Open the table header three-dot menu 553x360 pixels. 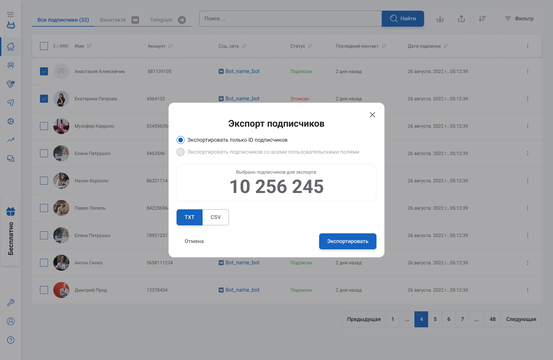528,46
